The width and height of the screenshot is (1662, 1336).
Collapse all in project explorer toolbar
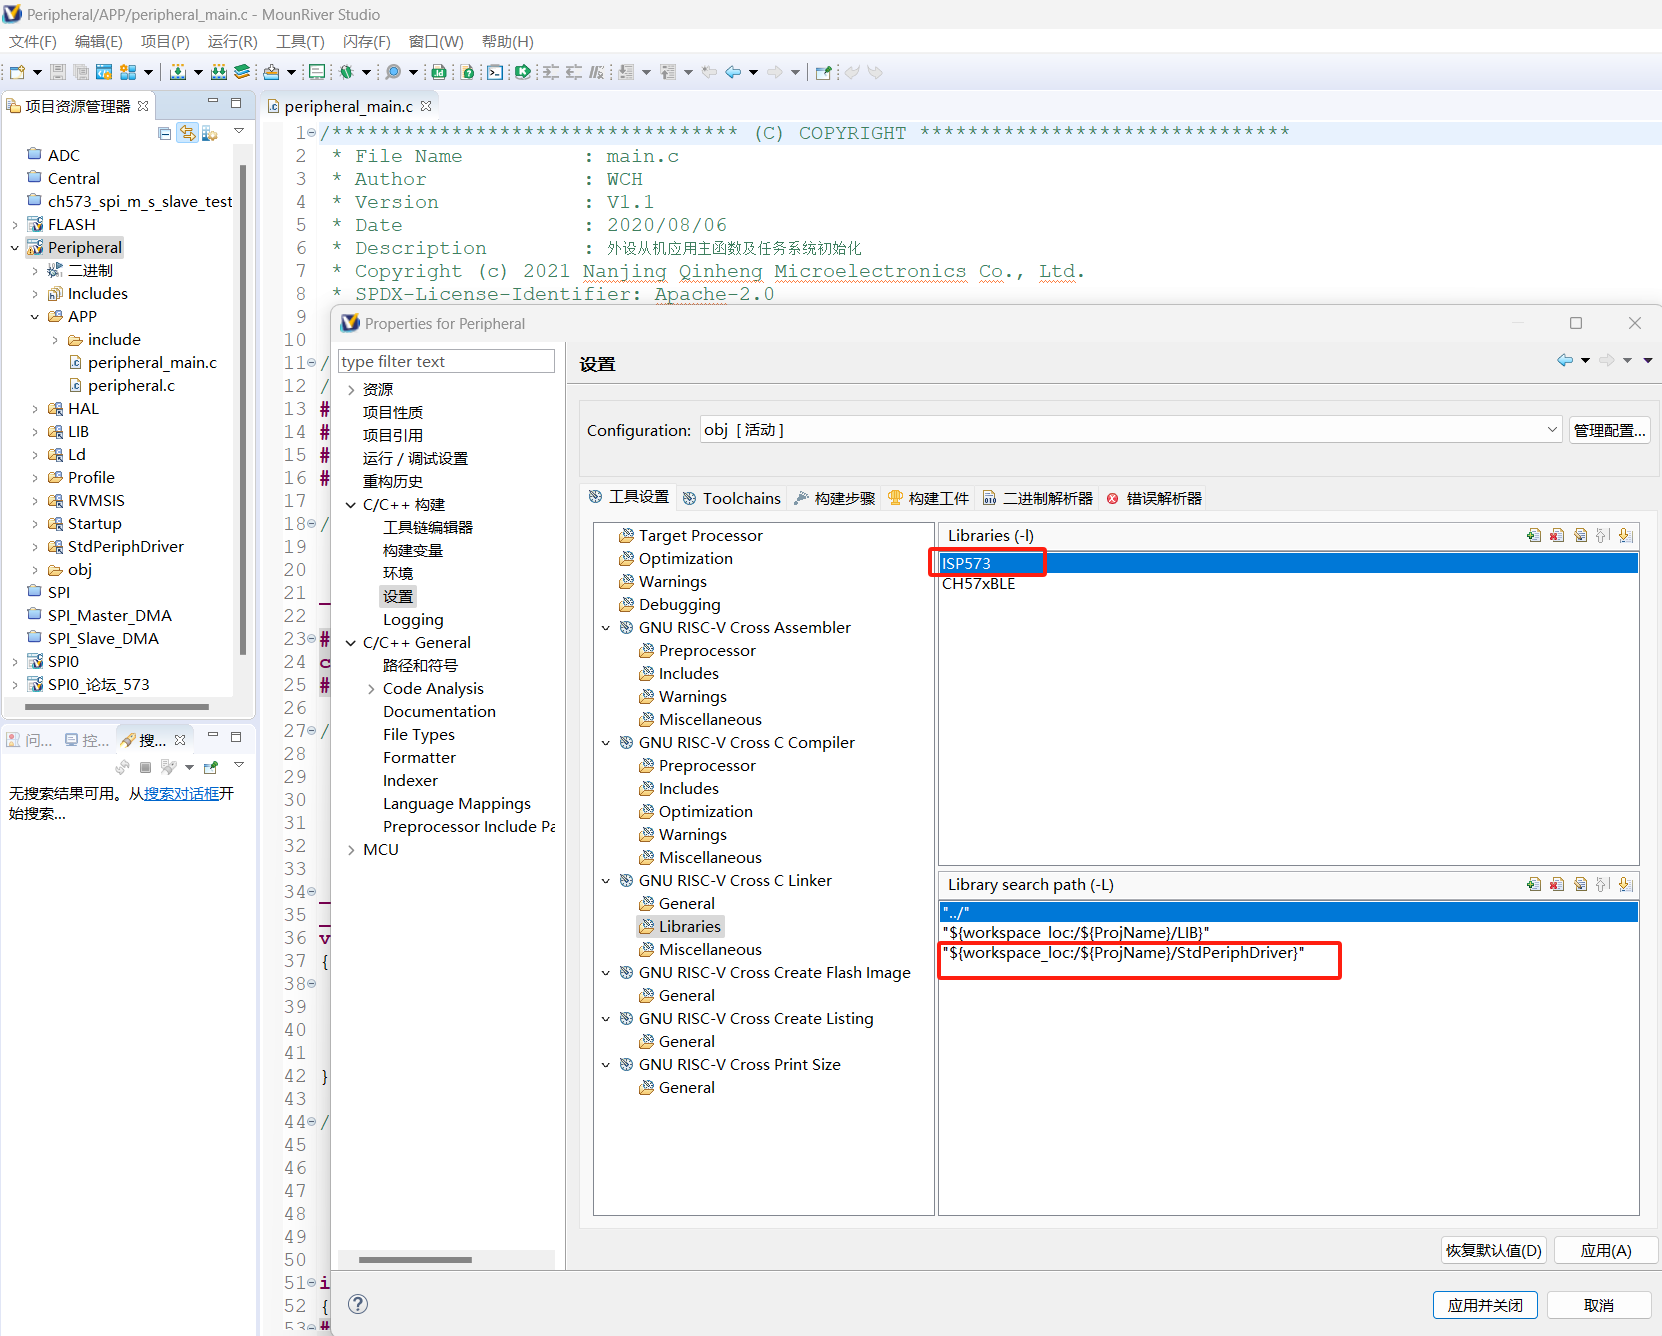tap(164, 134)
